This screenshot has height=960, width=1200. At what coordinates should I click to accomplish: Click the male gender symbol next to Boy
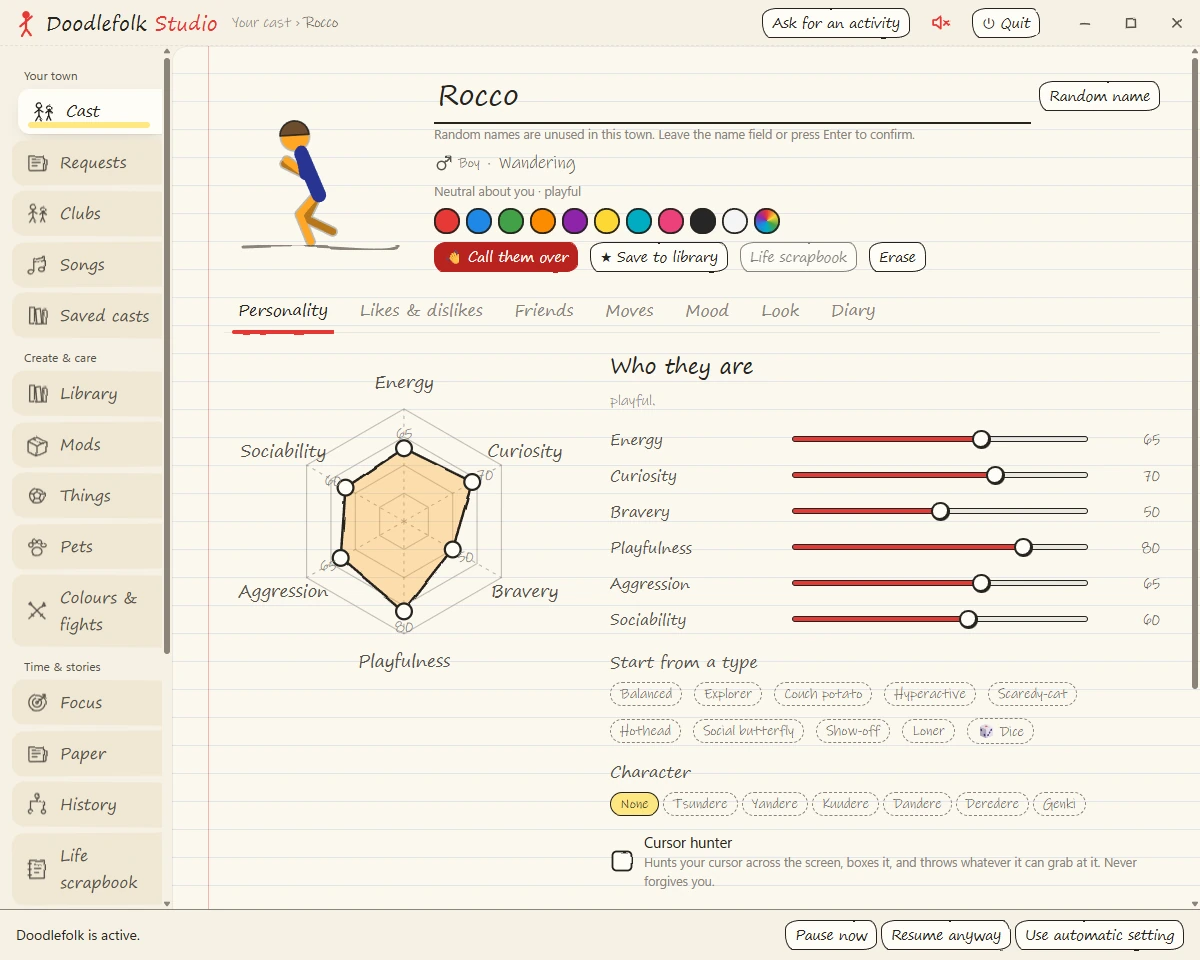[444, 163]
